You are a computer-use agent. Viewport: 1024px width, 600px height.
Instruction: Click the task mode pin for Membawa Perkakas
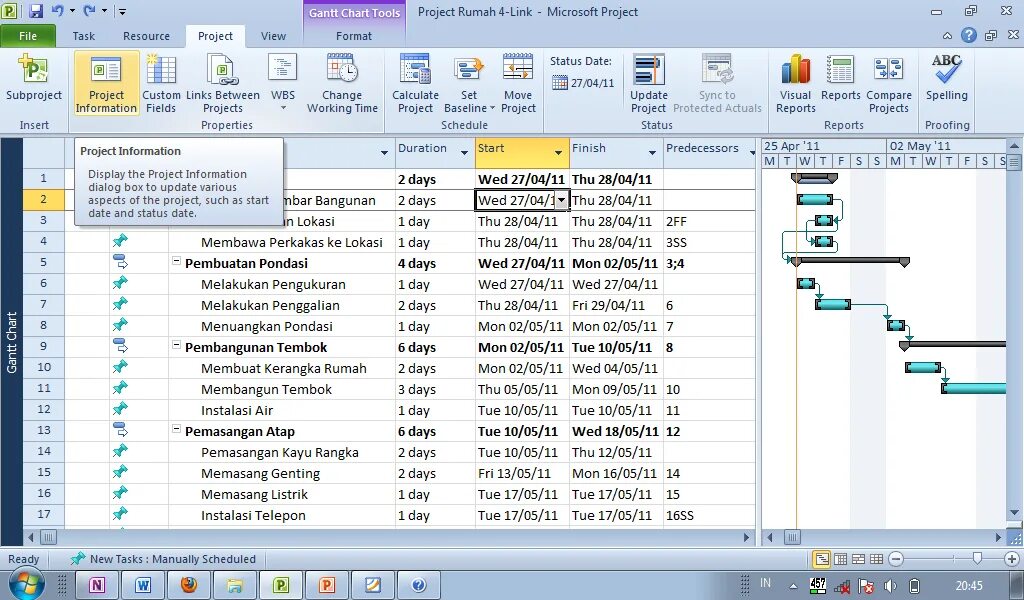(120, 242)
